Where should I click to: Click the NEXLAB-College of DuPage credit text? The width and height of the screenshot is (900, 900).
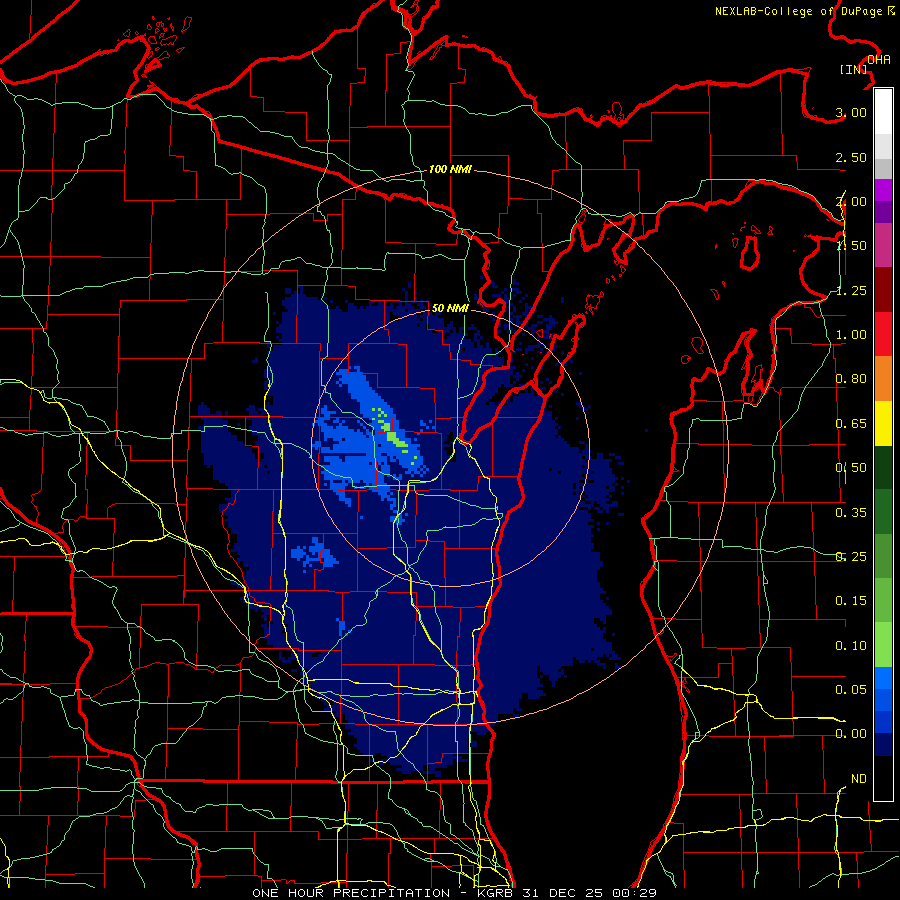[x=804, y=11]
